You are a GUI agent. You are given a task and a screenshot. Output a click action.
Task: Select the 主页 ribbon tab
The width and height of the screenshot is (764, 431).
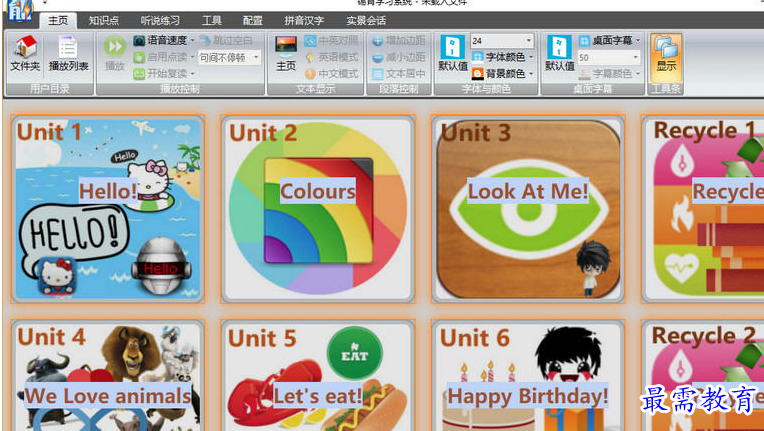tap(58, 20)
